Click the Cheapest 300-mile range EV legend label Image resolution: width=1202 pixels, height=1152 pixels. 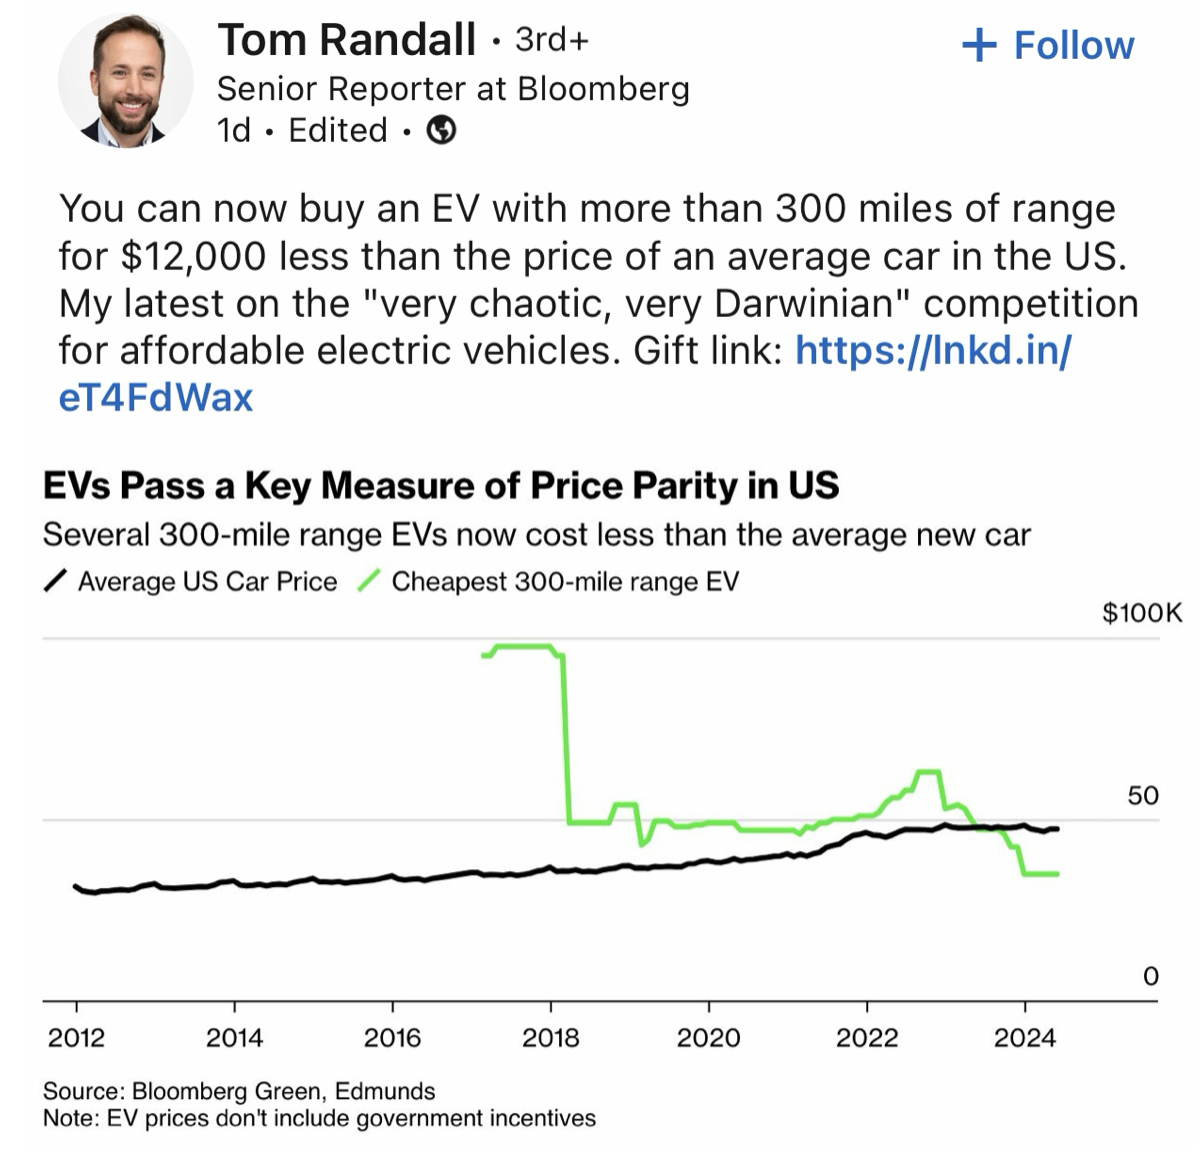(x=564, y=581)
